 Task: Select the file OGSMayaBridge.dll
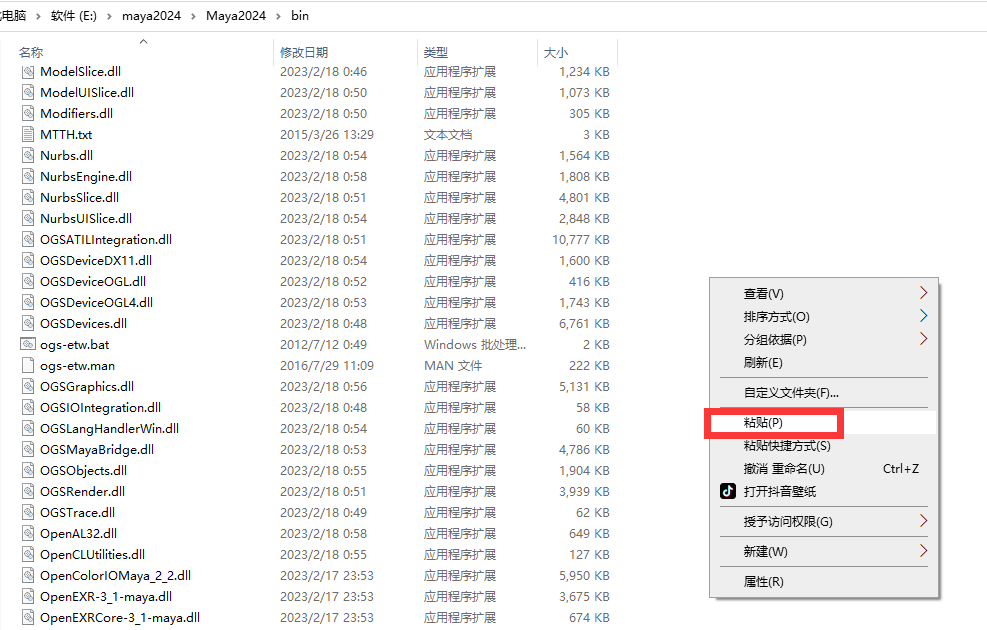(97, 449)
